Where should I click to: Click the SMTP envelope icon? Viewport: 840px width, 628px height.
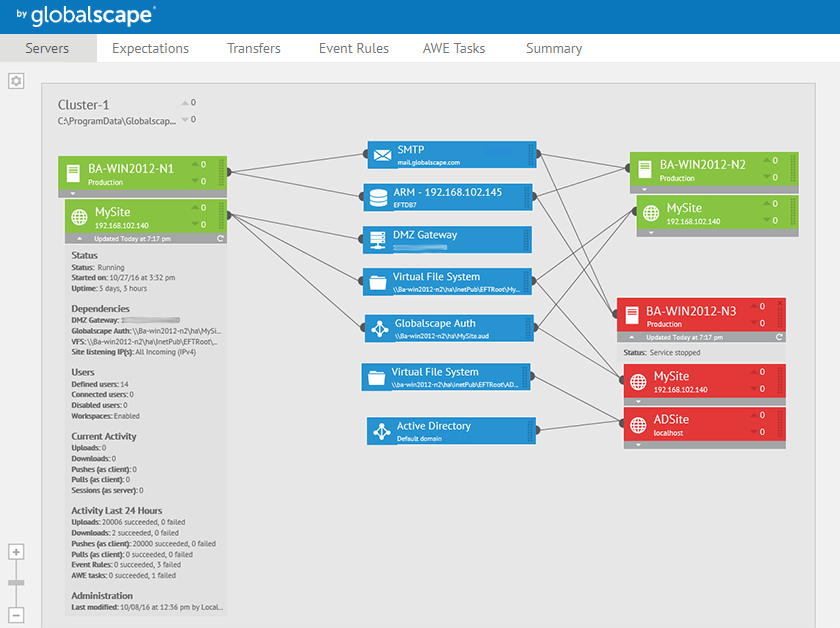click(x=382, y=155)
